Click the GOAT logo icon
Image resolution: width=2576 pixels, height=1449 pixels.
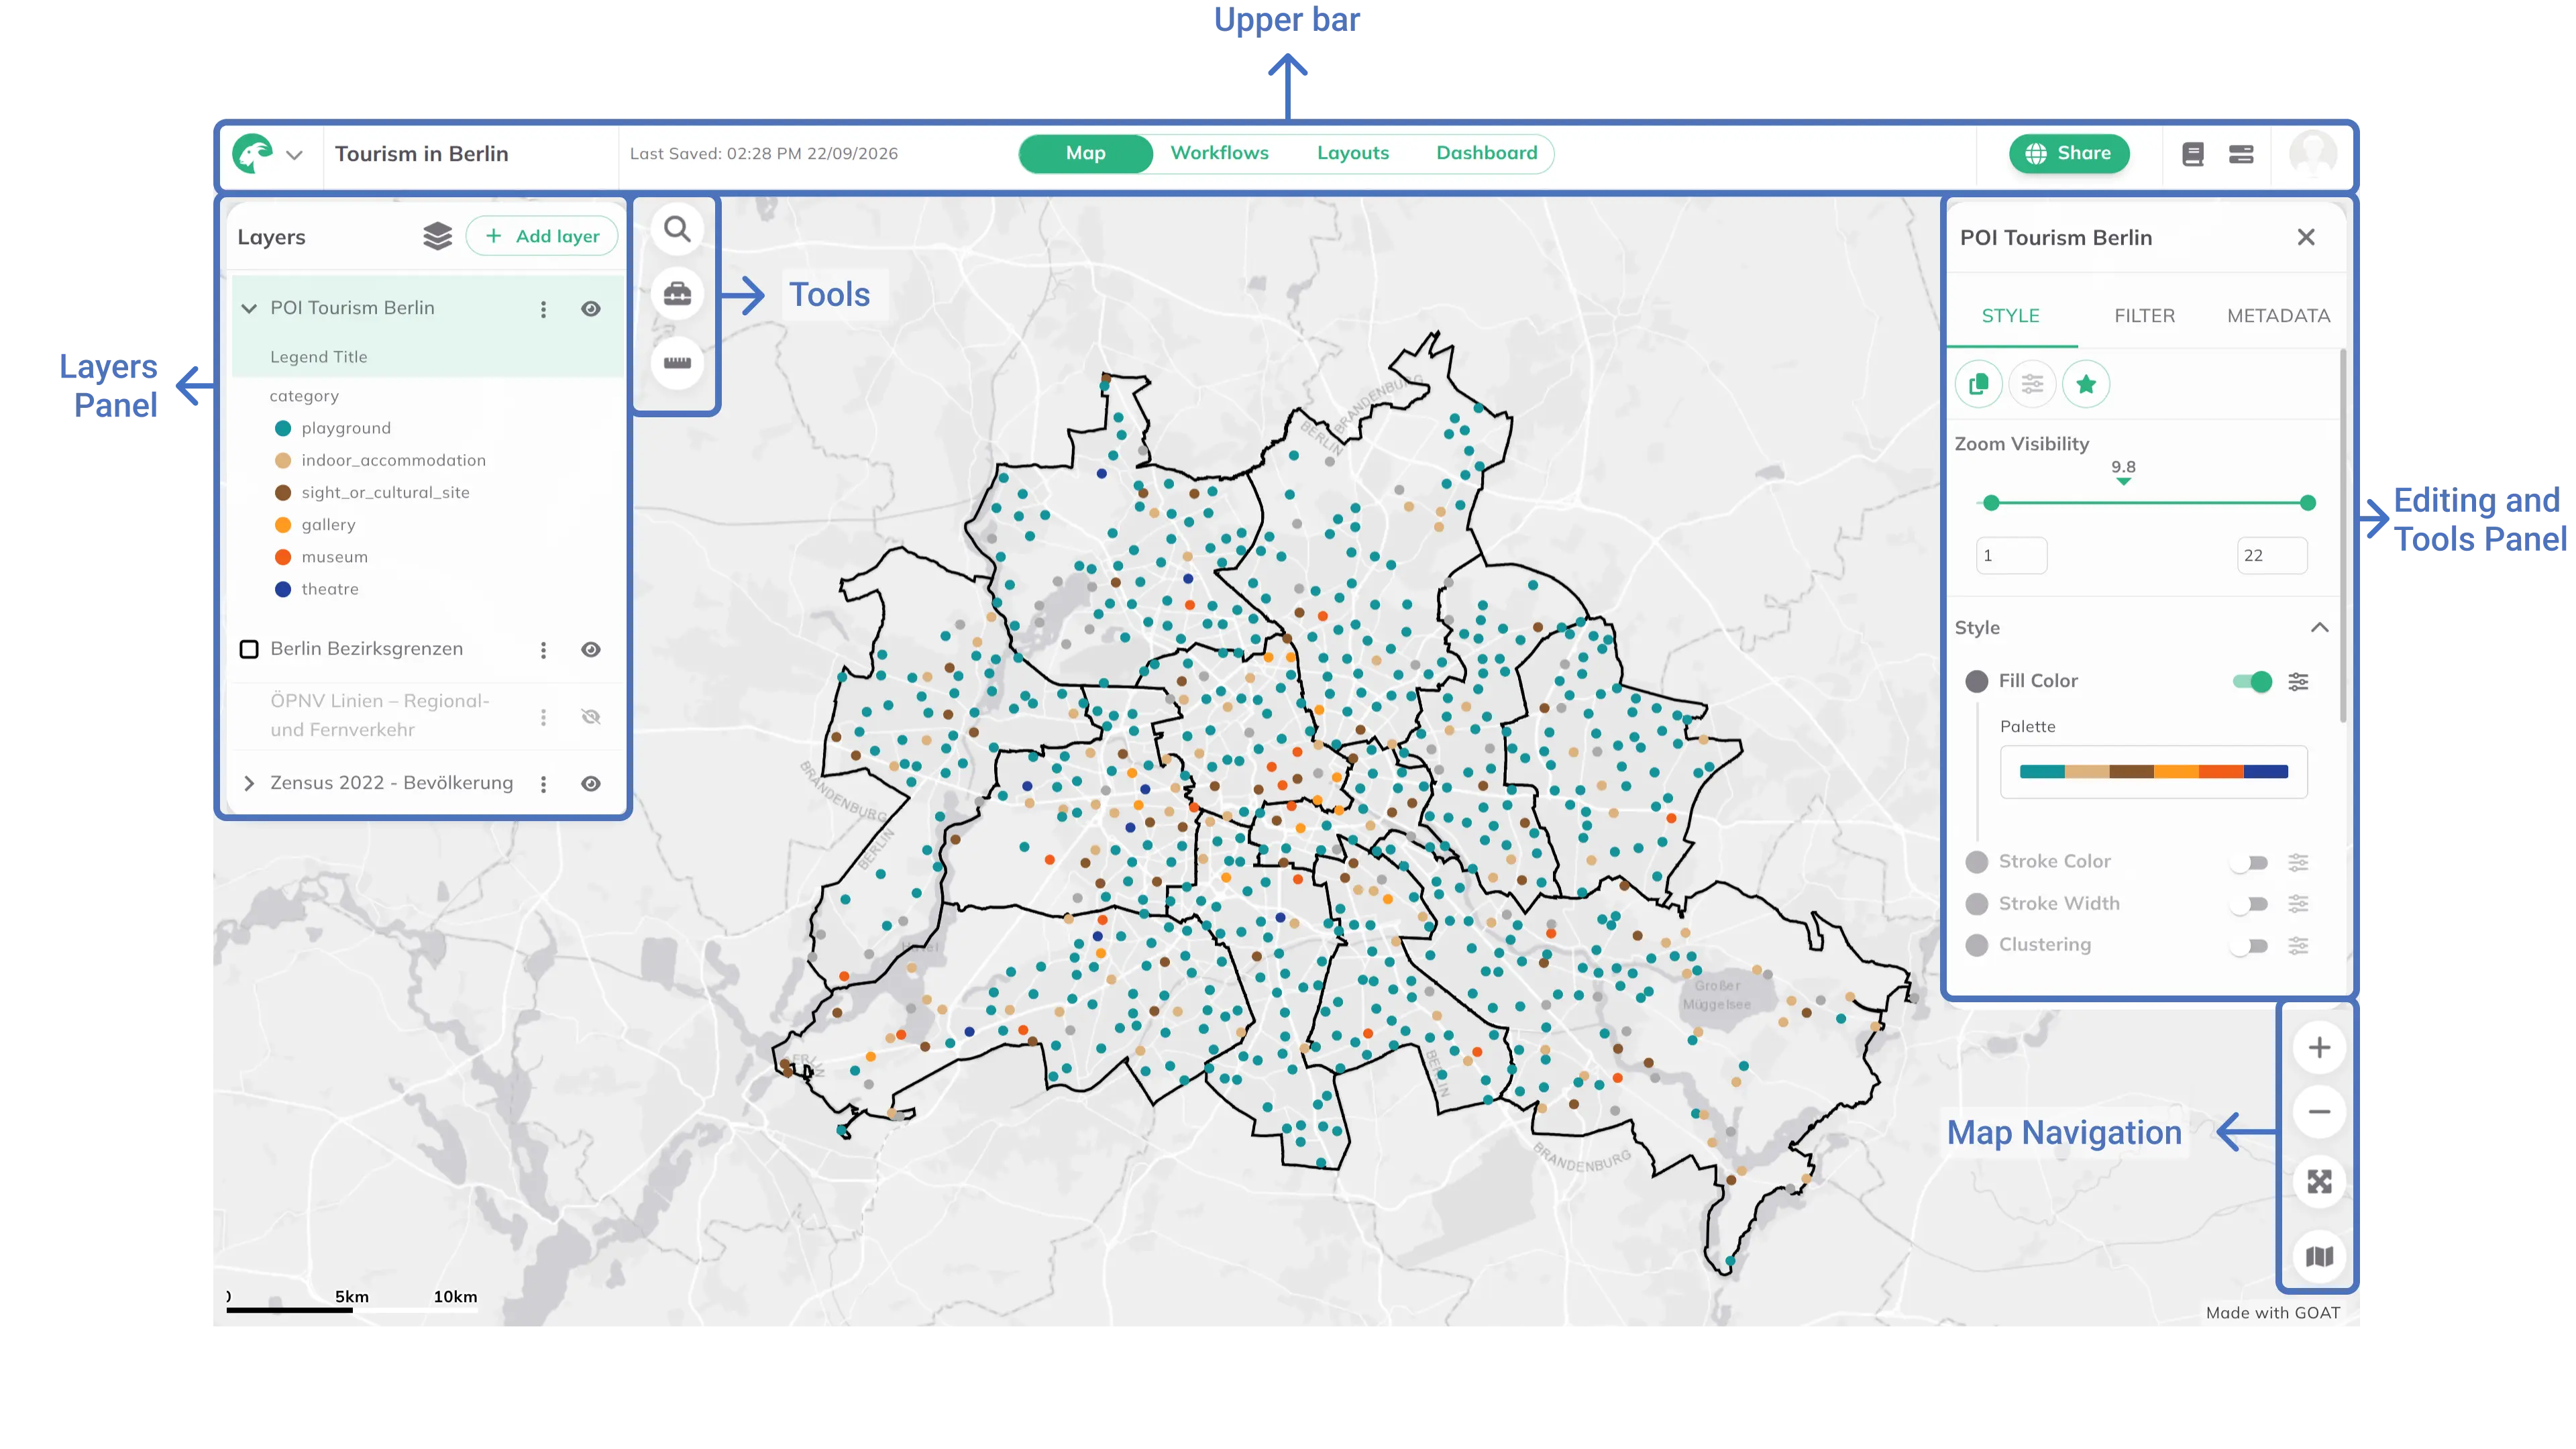(252, 154)
